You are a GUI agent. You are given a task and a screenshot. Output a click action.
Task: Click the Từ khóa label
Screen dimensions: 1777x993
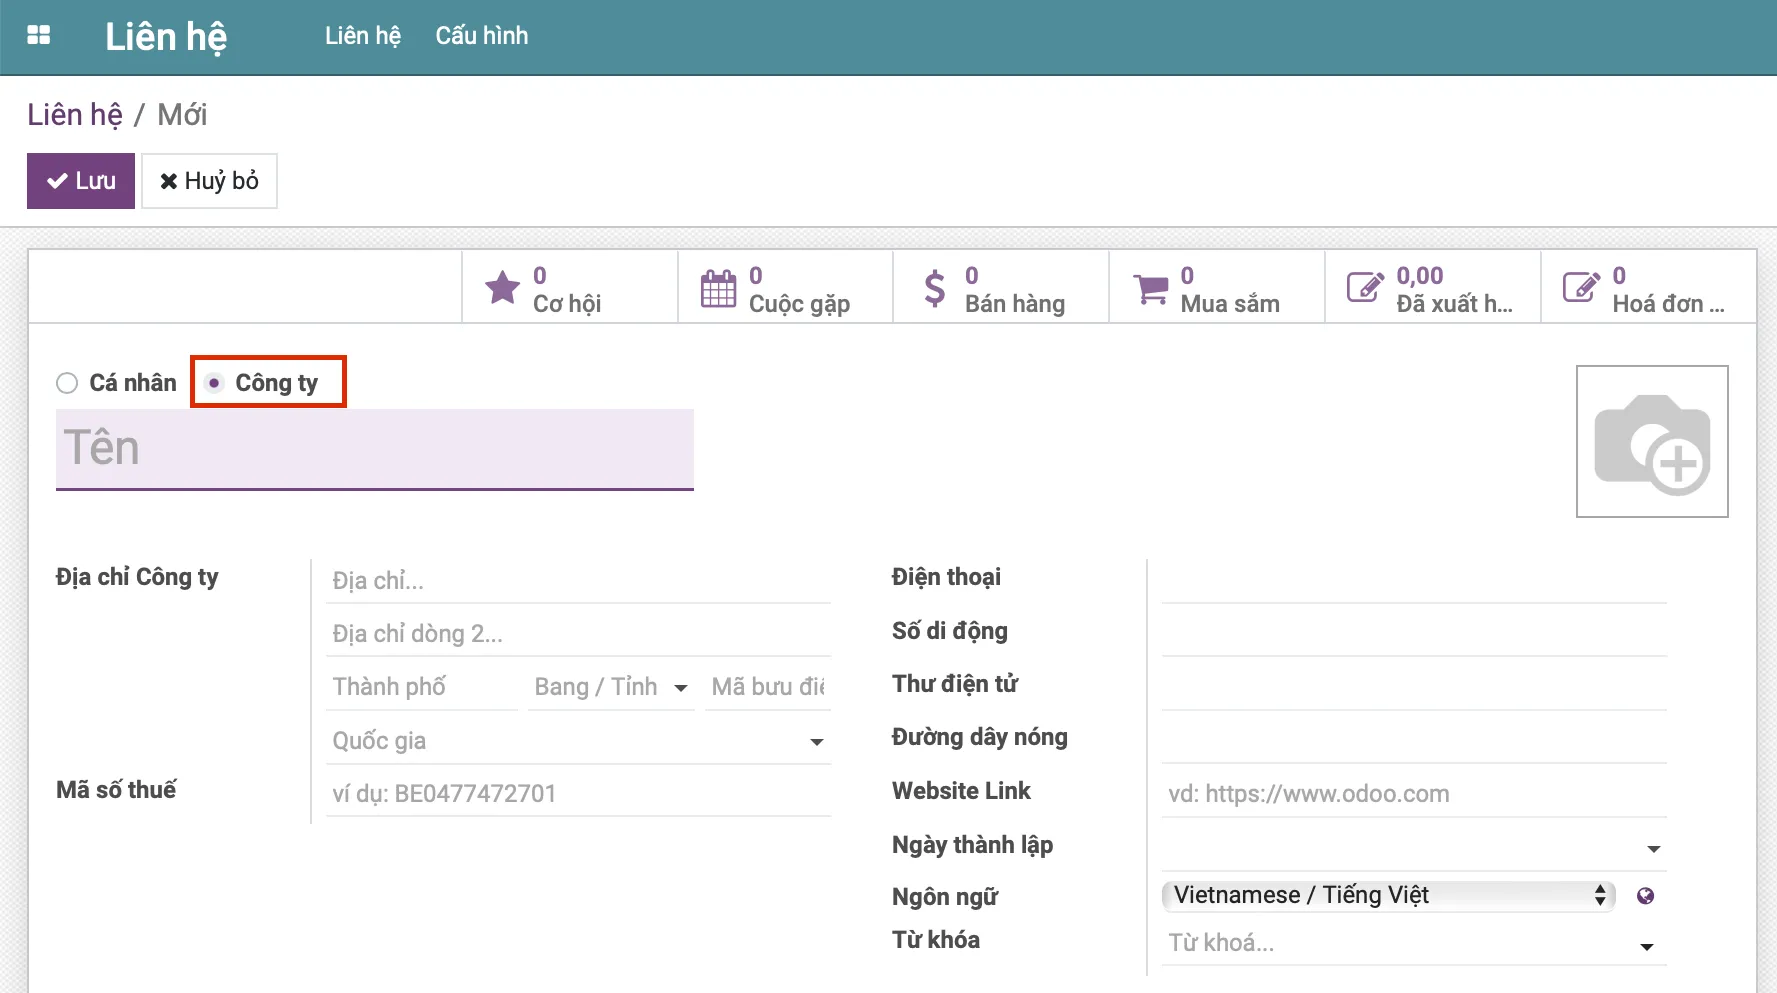[936, 940]
